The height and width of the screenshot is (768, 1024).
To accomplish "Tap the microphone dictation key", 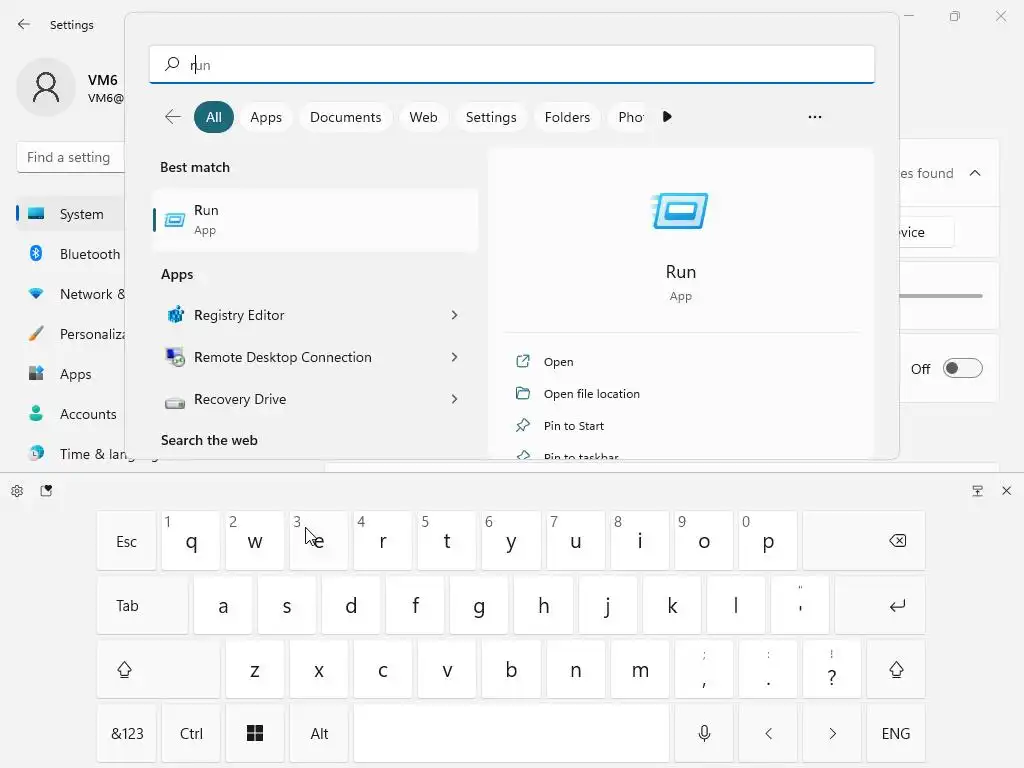I will click(x=704, y=733).
